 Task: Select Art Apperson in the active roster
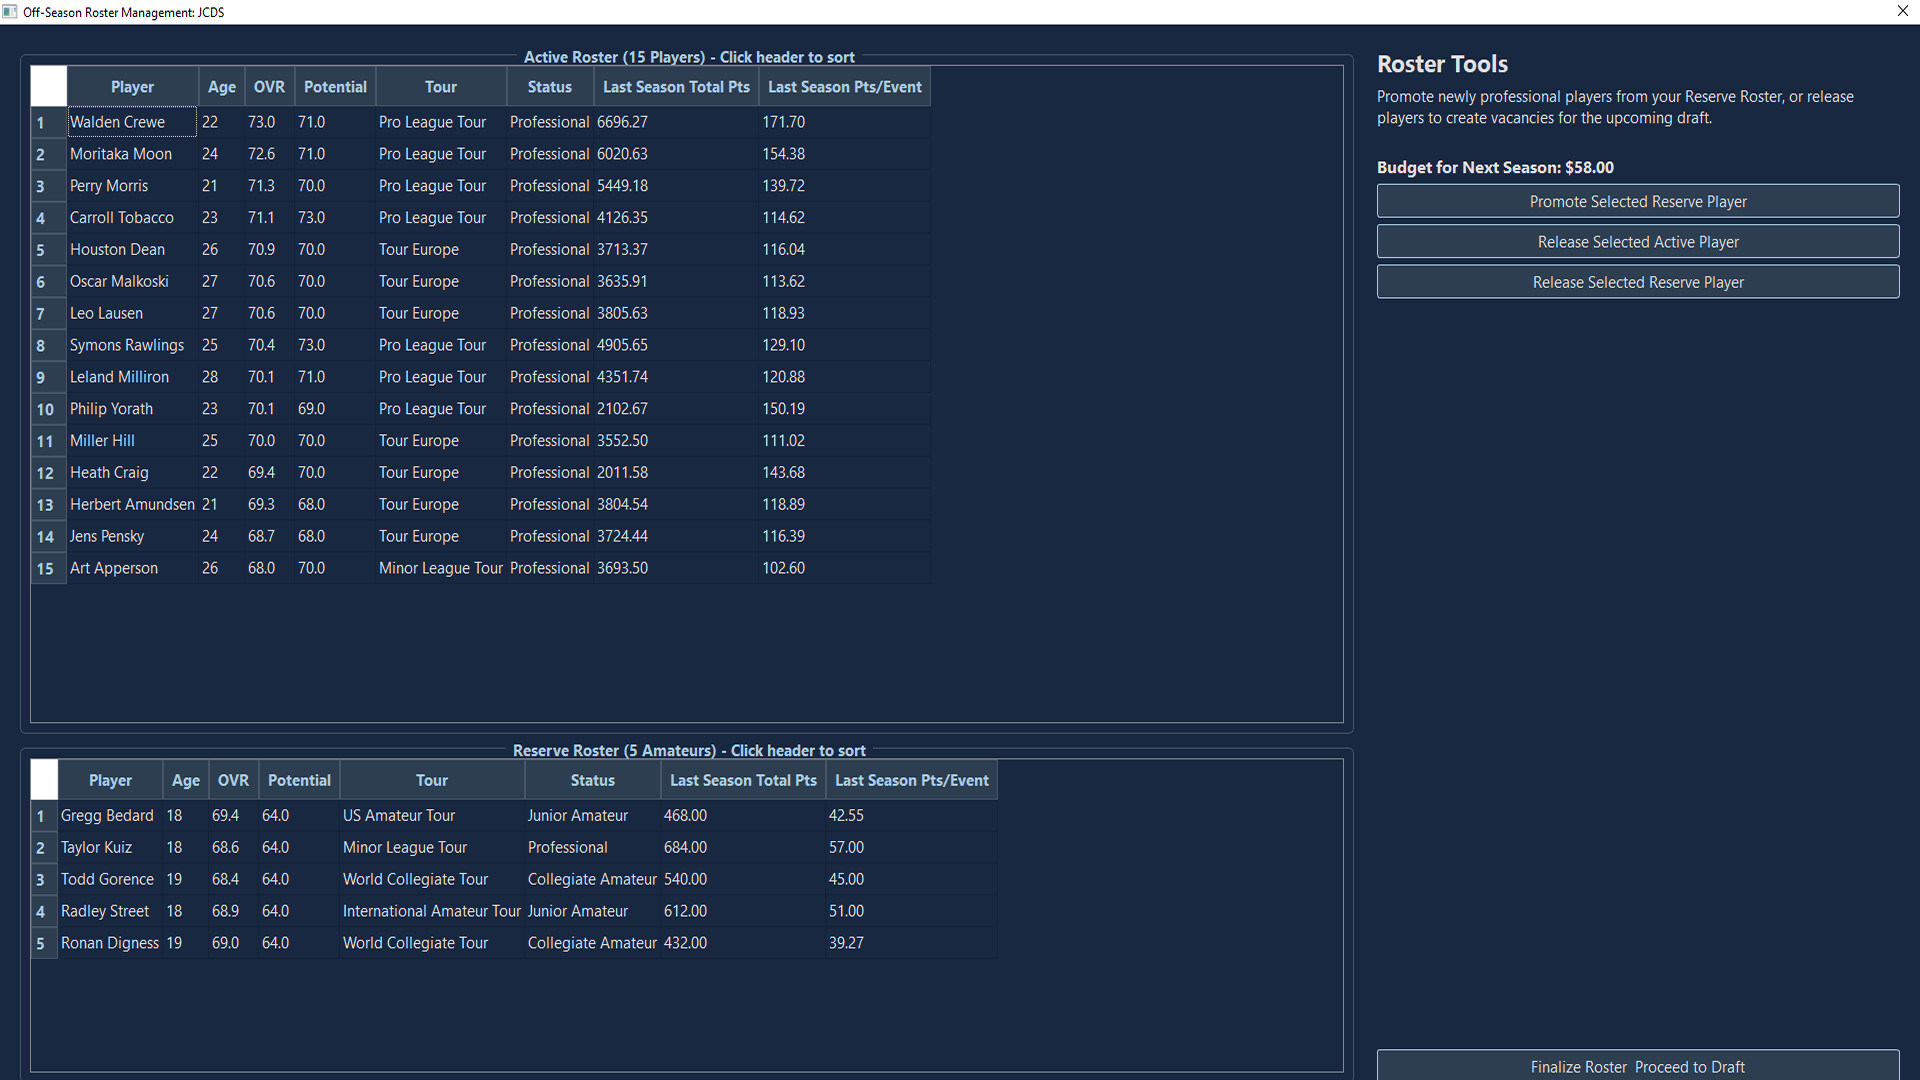(114, 568)
